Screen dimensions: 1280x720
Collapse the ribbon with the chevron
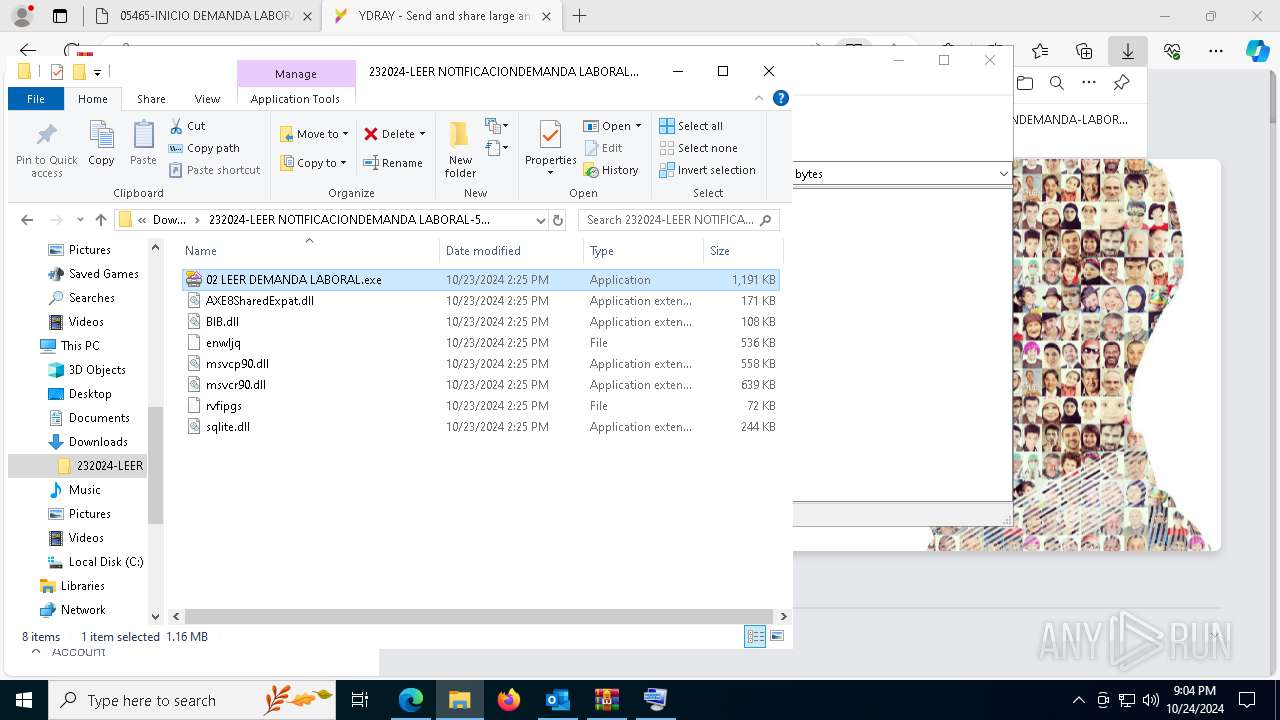(759, 98)
